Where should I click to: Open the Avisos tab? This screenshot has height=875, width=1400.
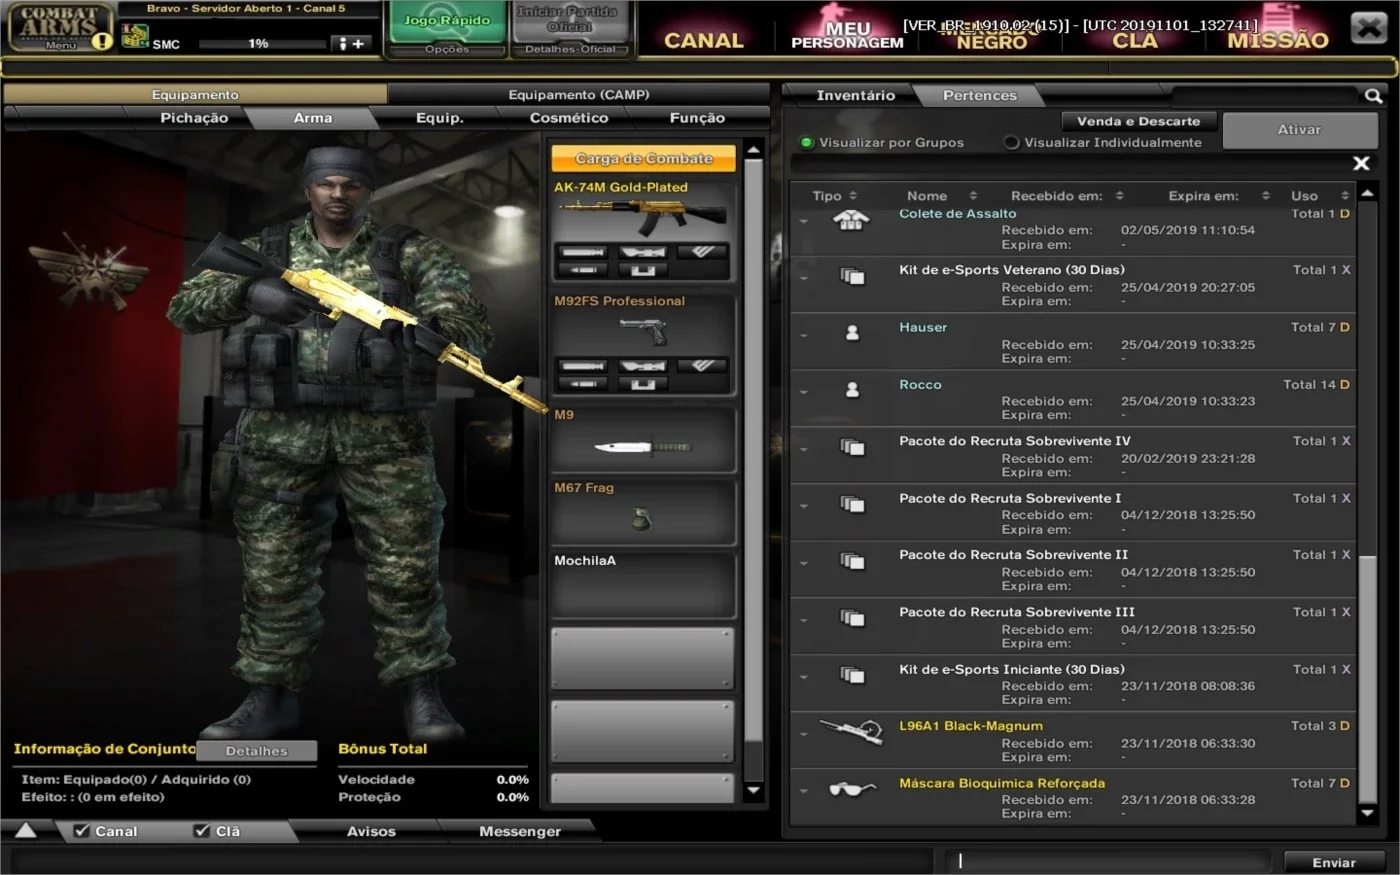[x=371, y=831]
